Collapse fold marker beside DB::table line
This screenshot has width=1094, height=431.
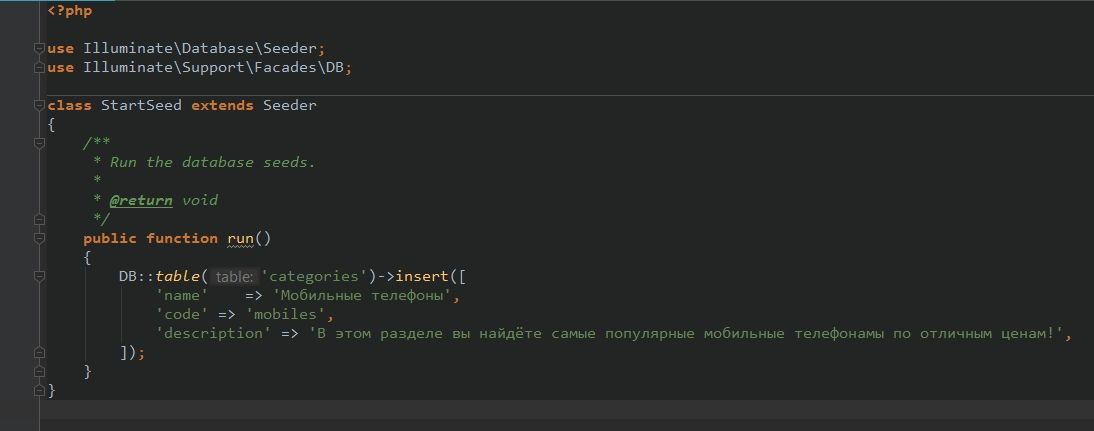(39, 276)
